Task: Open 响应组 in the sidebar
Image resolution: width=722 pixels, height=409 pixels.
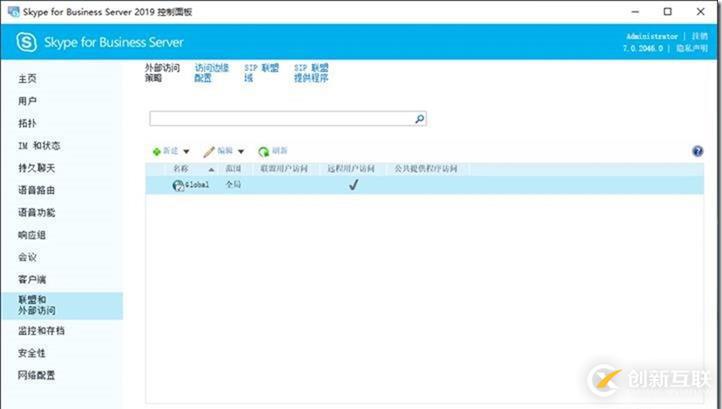Action: [x=32, y=235]
